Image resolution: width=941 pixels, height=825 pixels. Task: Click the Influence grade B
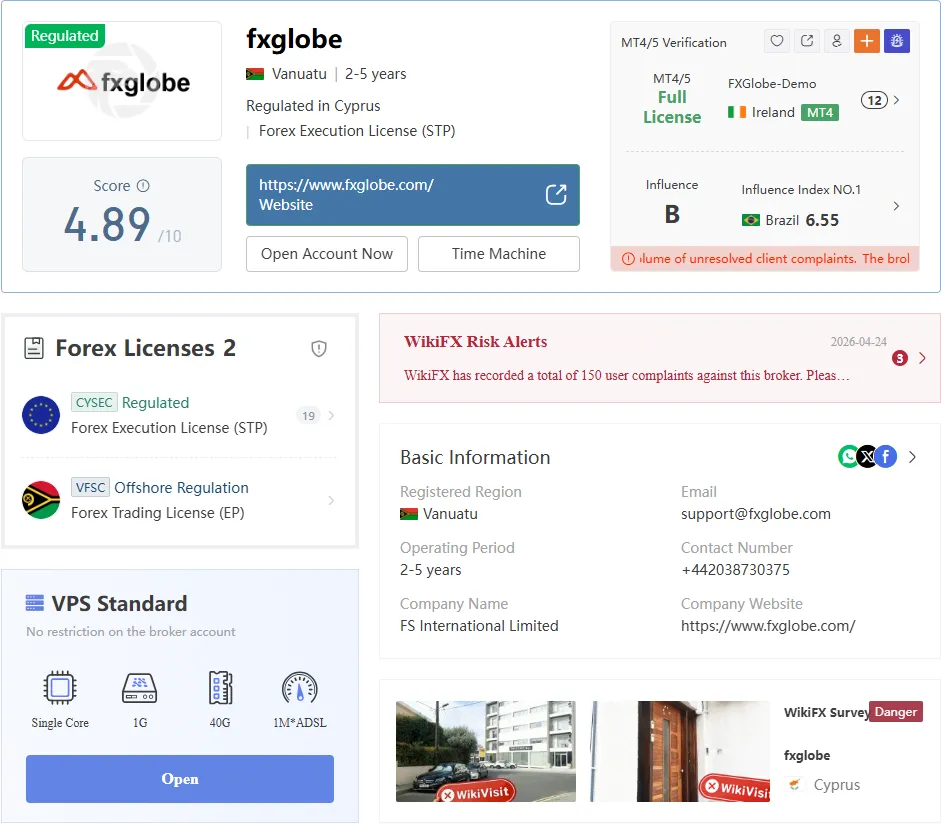click(x=672, y=214)
